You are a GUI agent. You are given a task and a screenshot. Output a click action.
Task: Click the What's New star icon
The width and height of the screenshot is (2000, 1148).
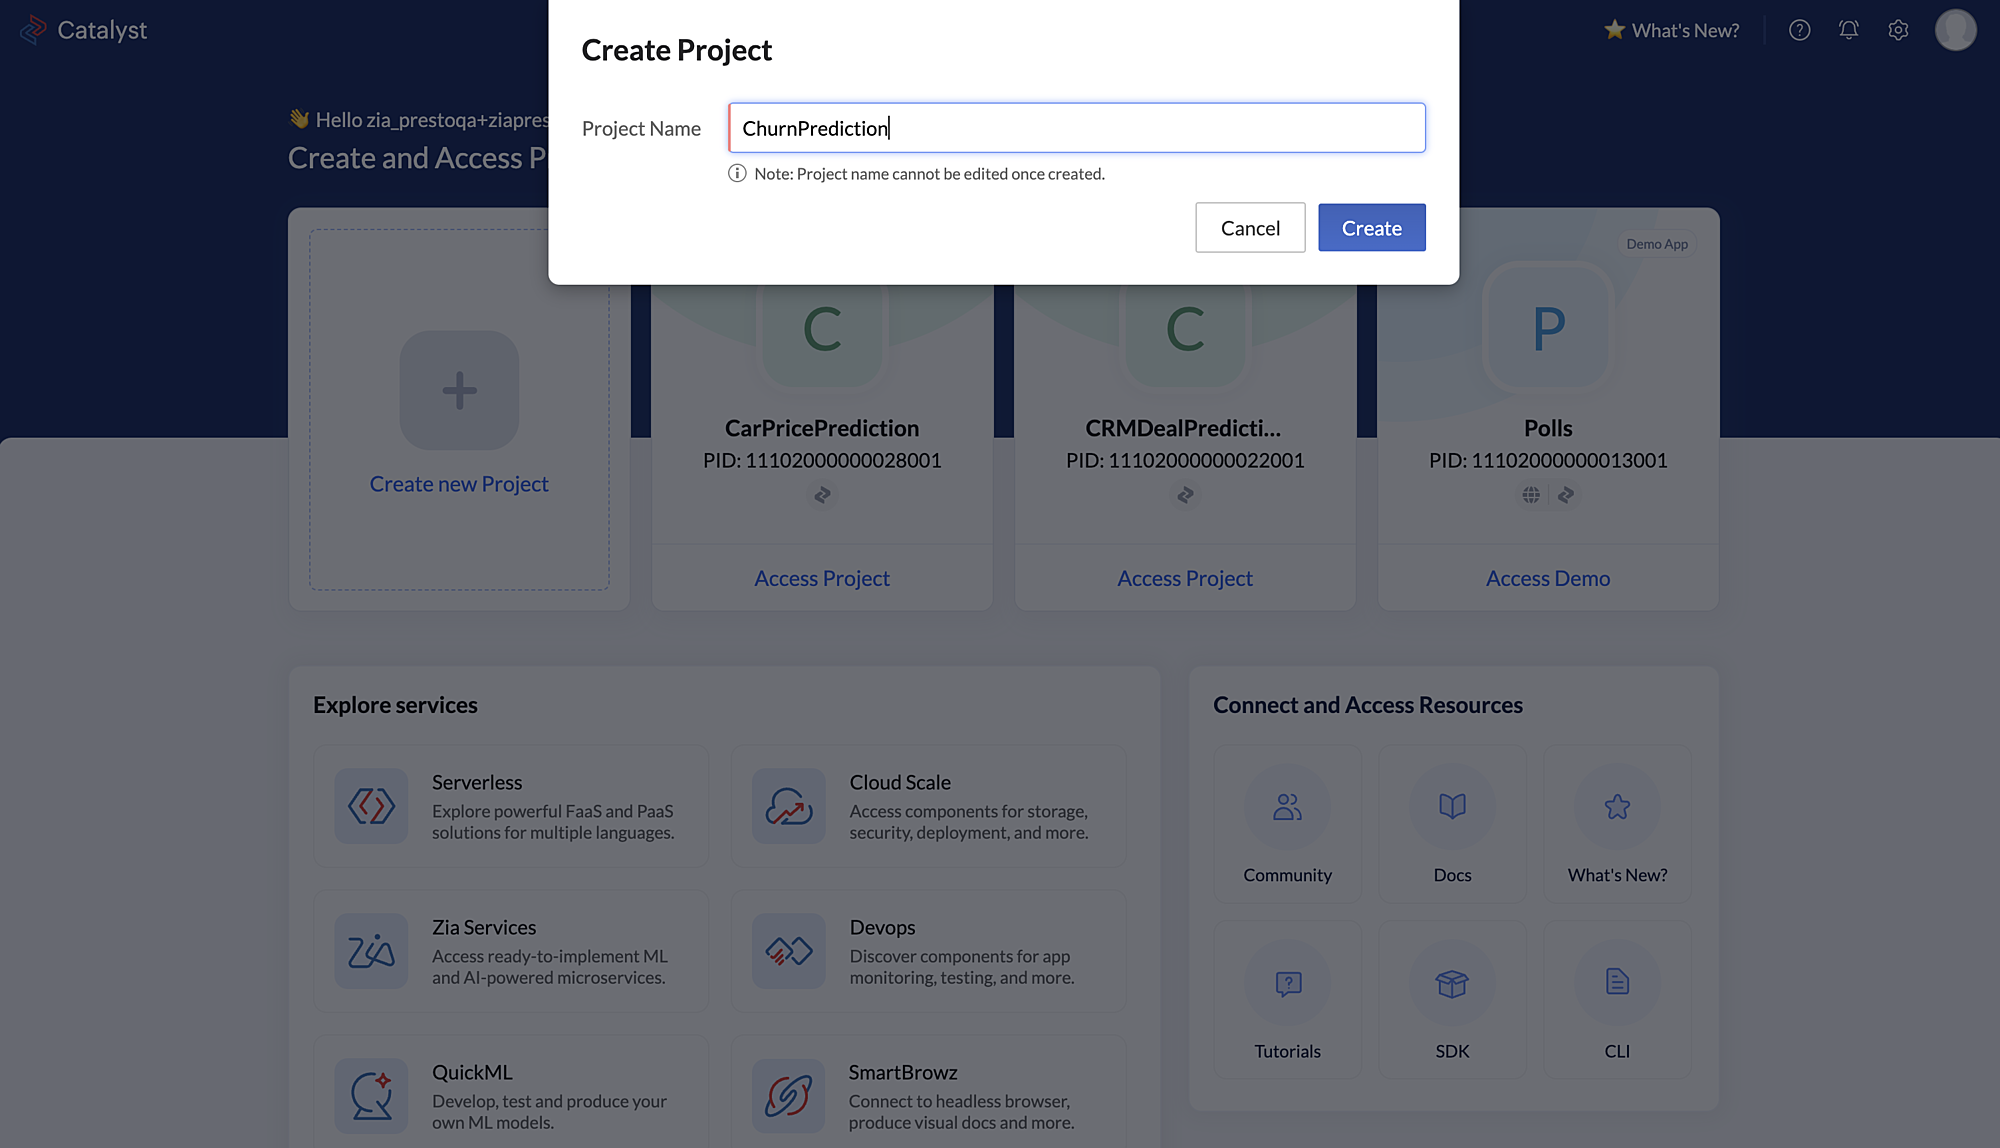(x=1614, y=29)
